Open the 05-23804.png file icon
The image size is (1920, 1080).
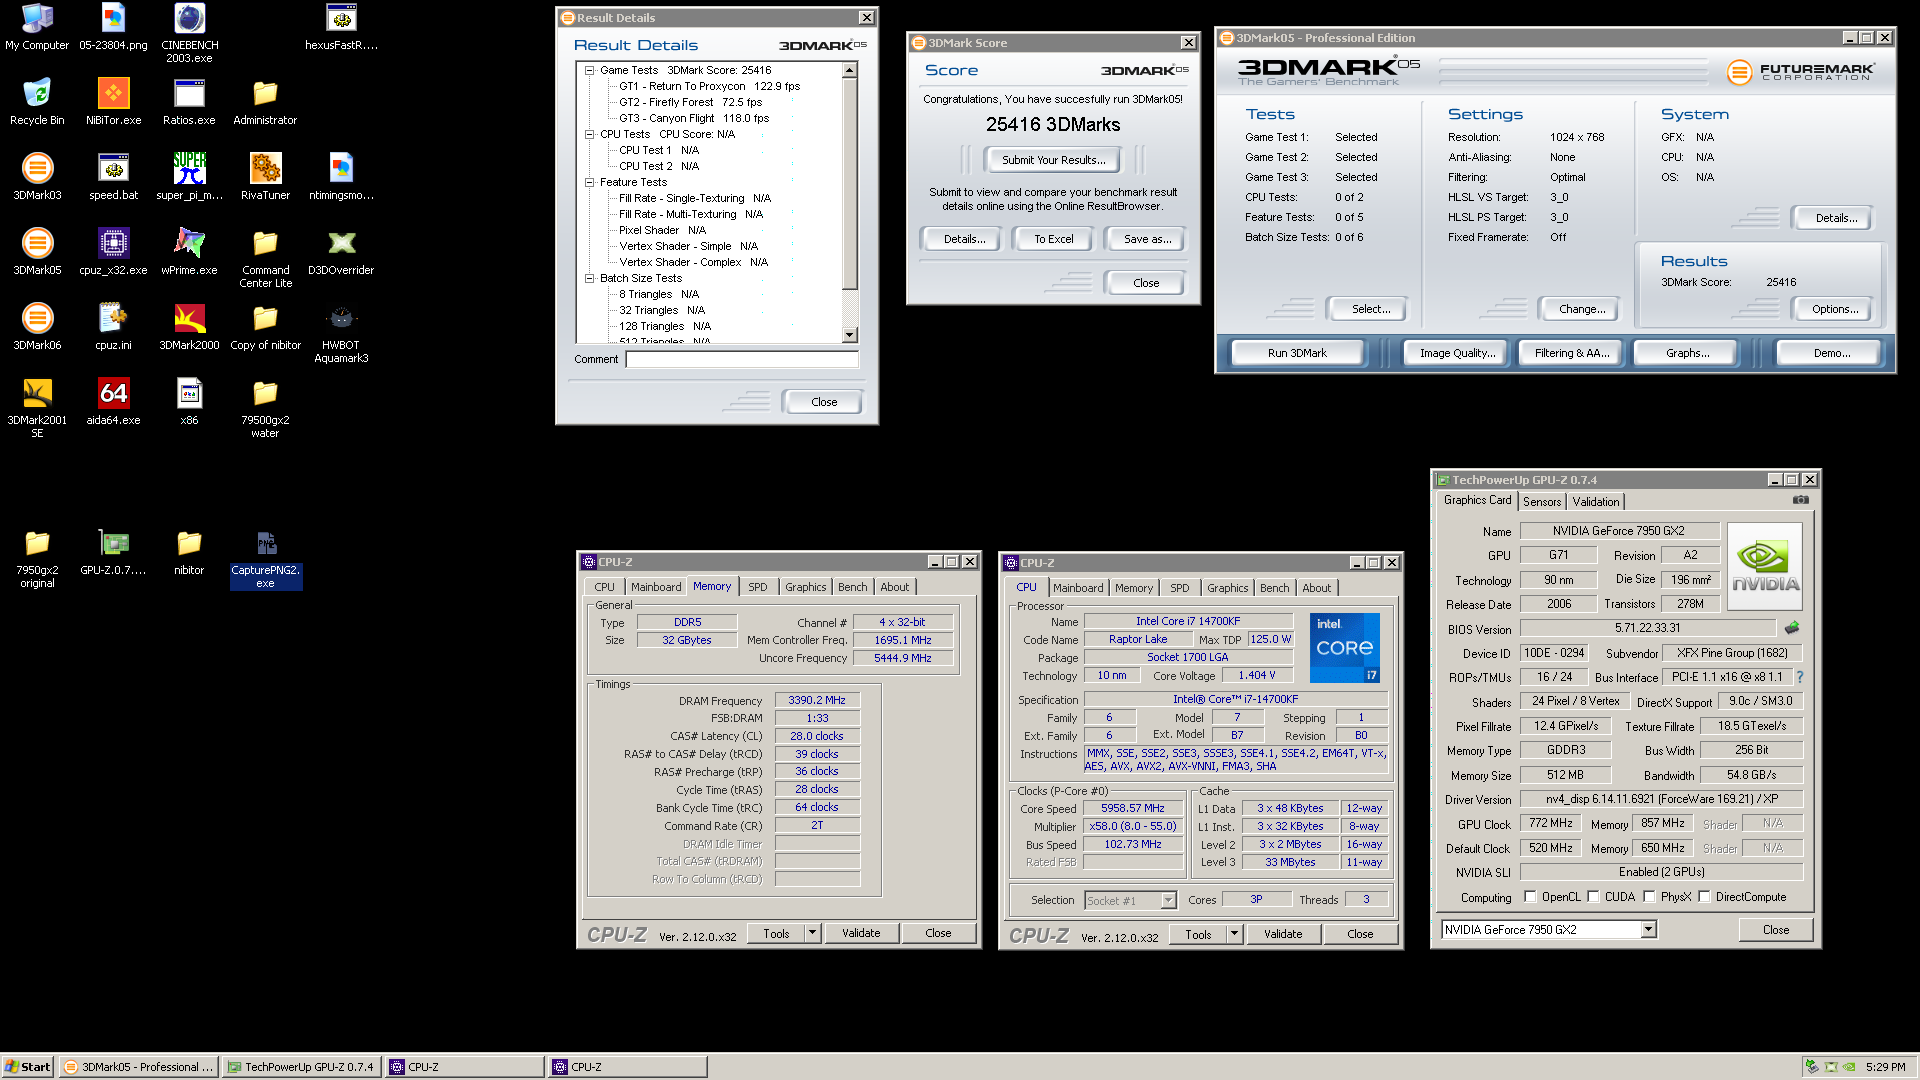point(113,27)
